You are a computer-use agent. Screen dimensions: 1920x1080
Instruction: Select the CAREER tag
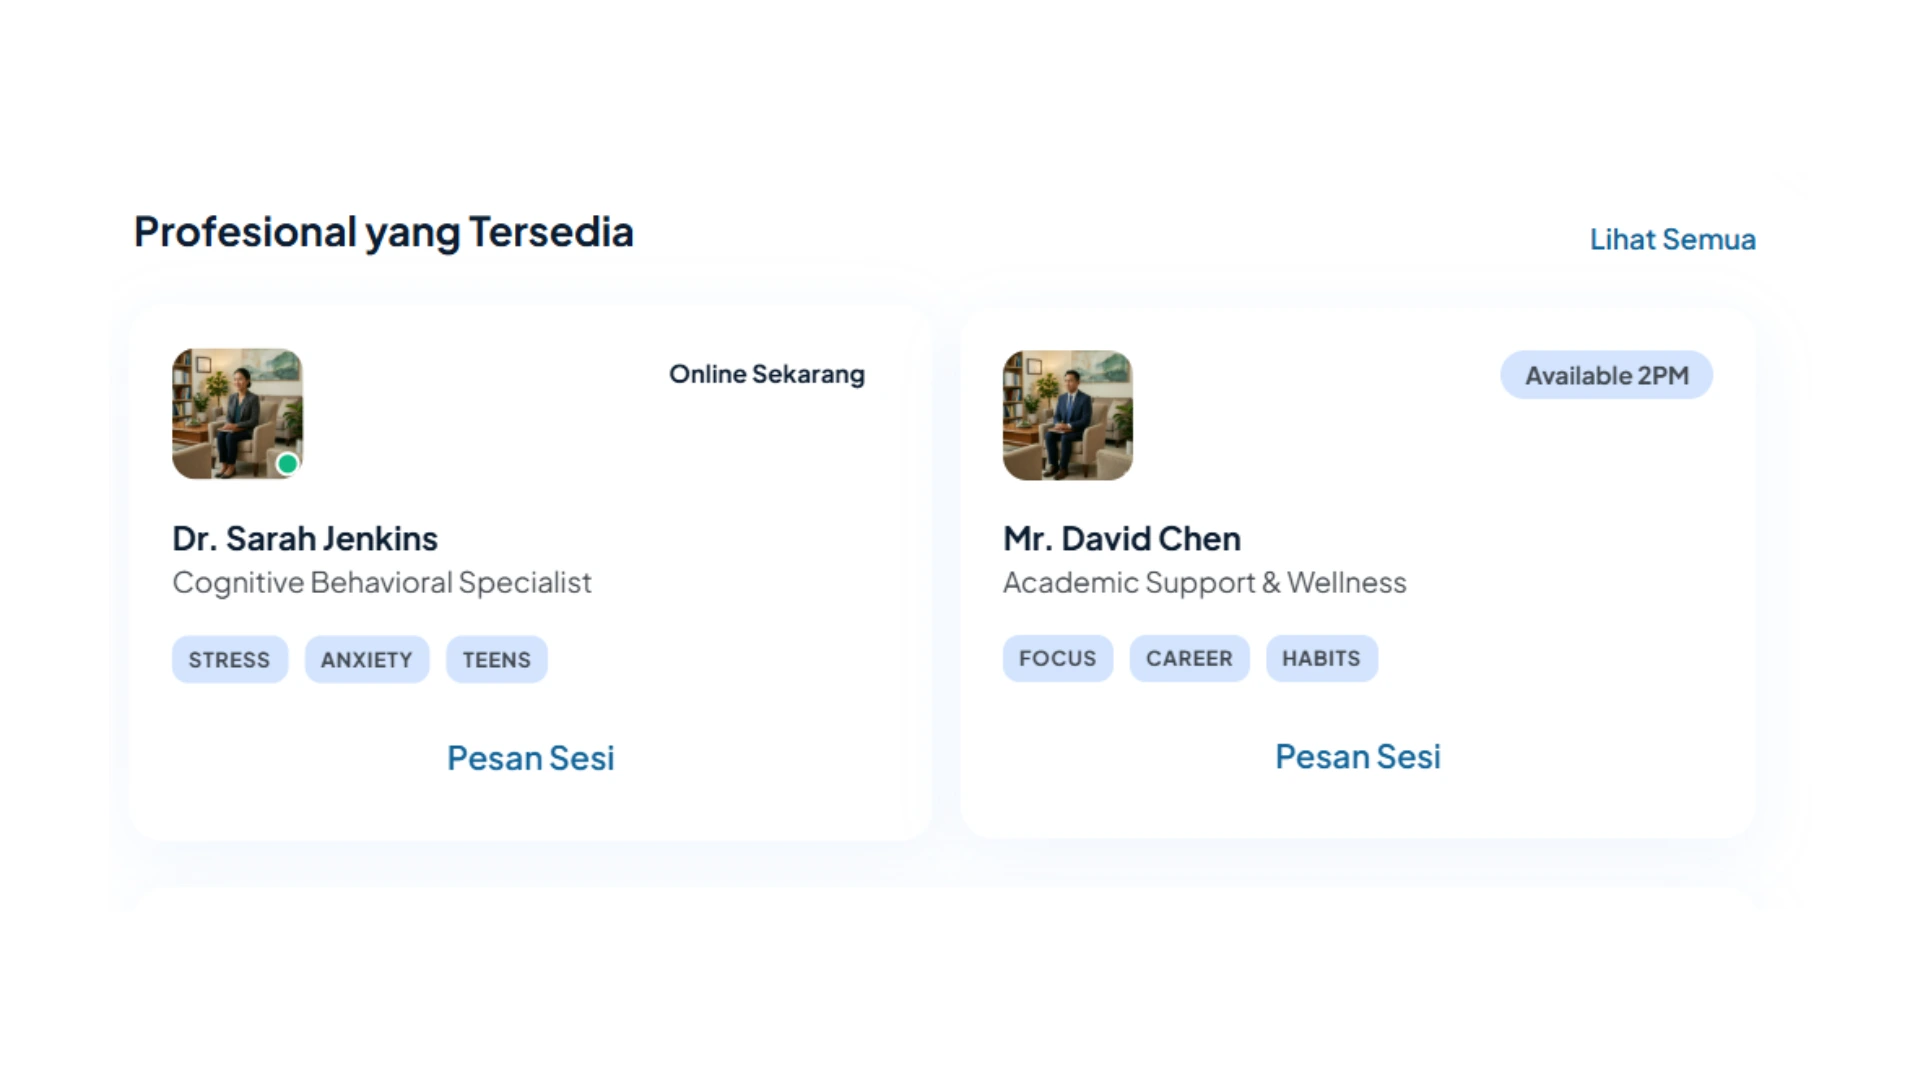pos(1189,658)
